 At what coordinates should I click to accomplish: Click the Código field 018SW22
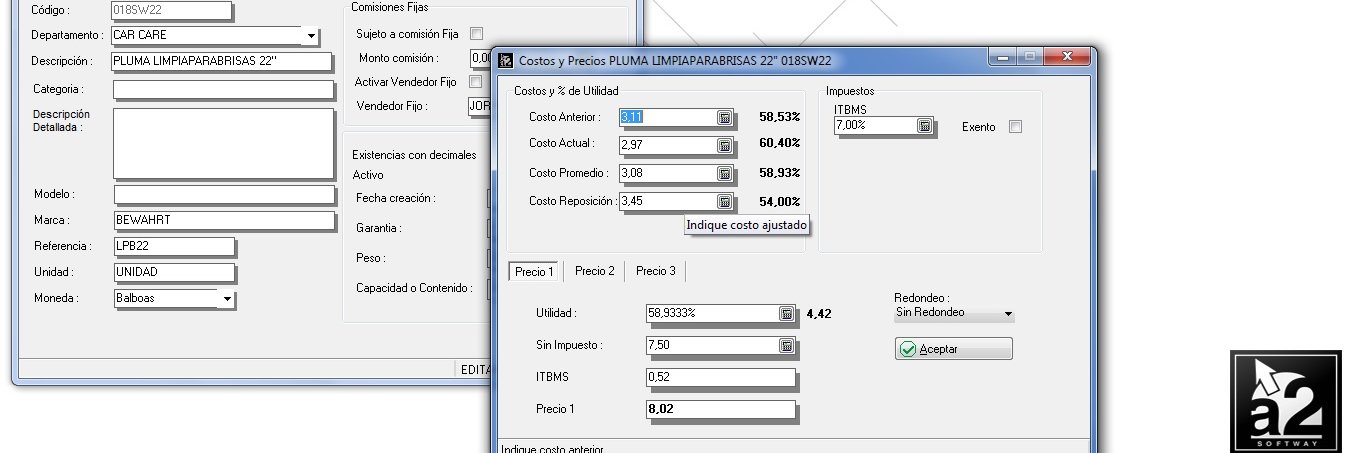point(171,10)
